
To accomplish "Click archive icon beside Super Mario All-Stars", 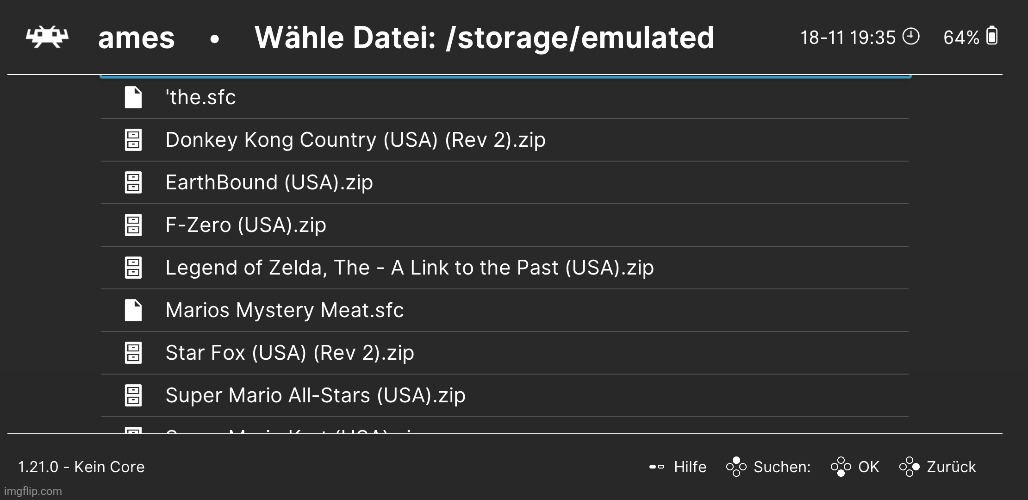I will coord(133,395).
